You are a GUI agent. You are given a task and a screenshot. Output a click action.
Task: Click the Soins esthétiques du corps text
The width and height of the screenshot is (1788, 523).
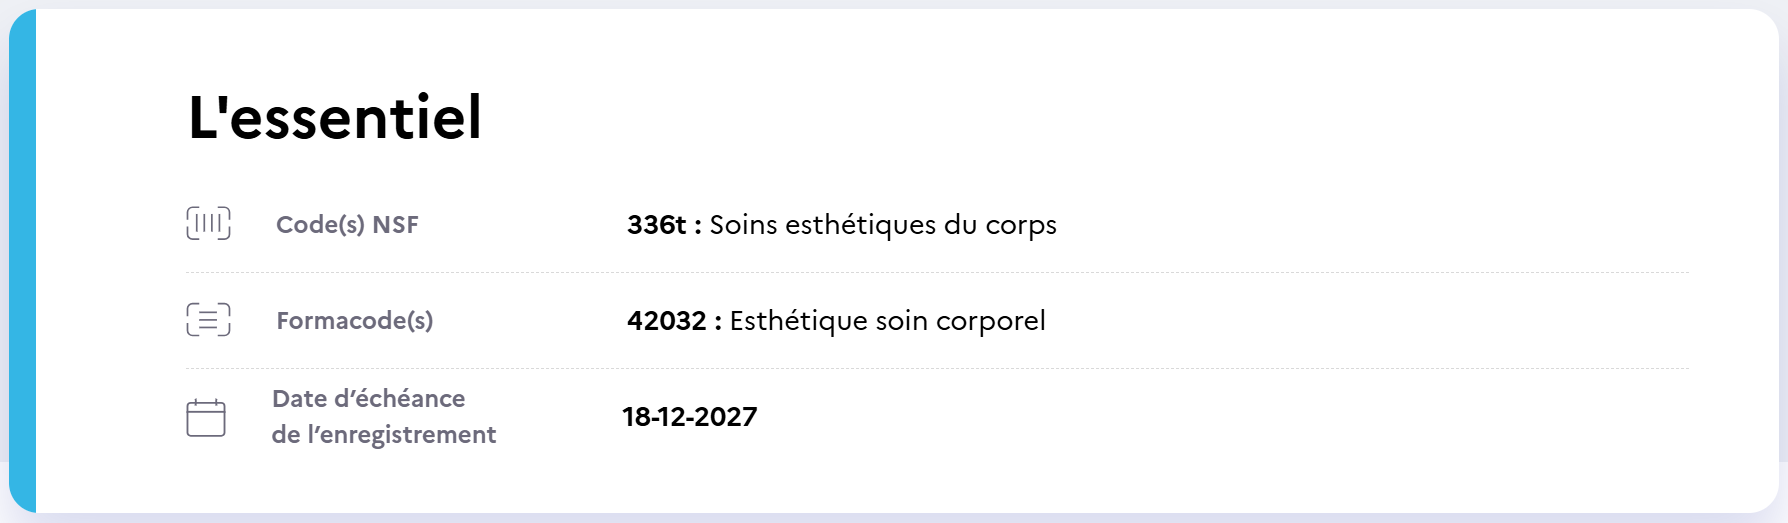click(x=882, y=225)
